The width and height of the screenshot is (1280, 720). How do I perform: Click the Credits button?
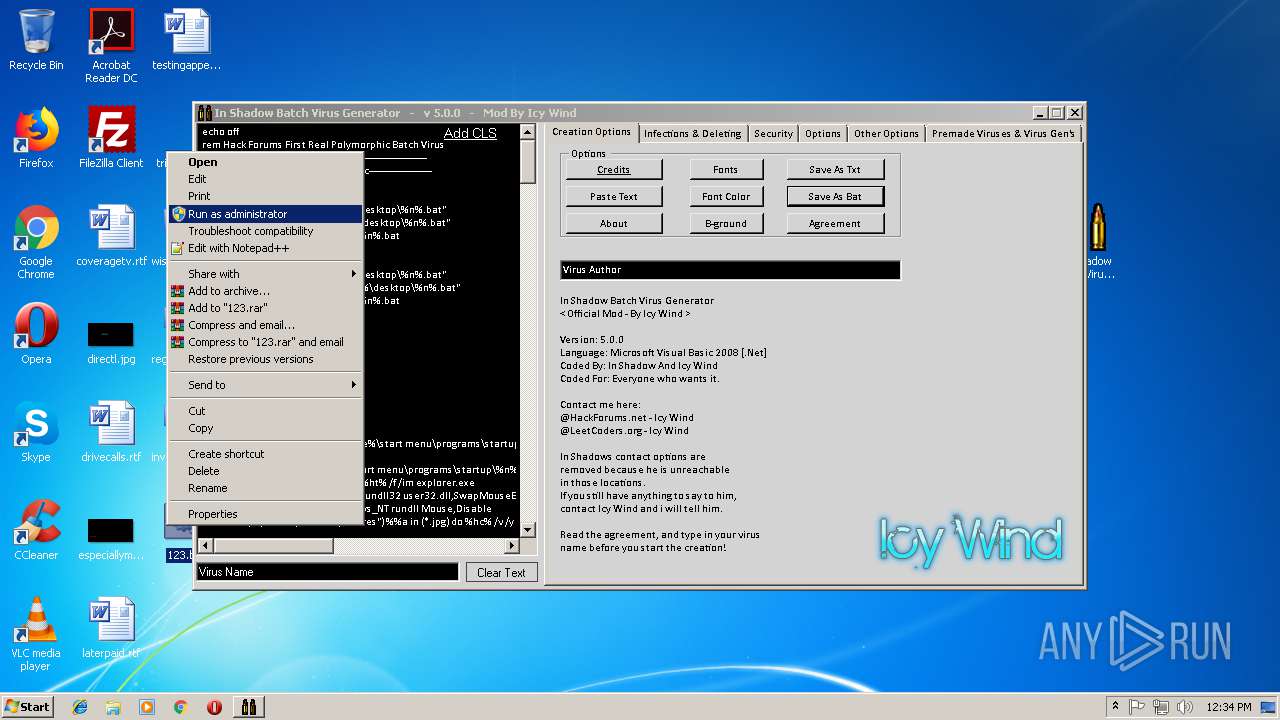614,170
